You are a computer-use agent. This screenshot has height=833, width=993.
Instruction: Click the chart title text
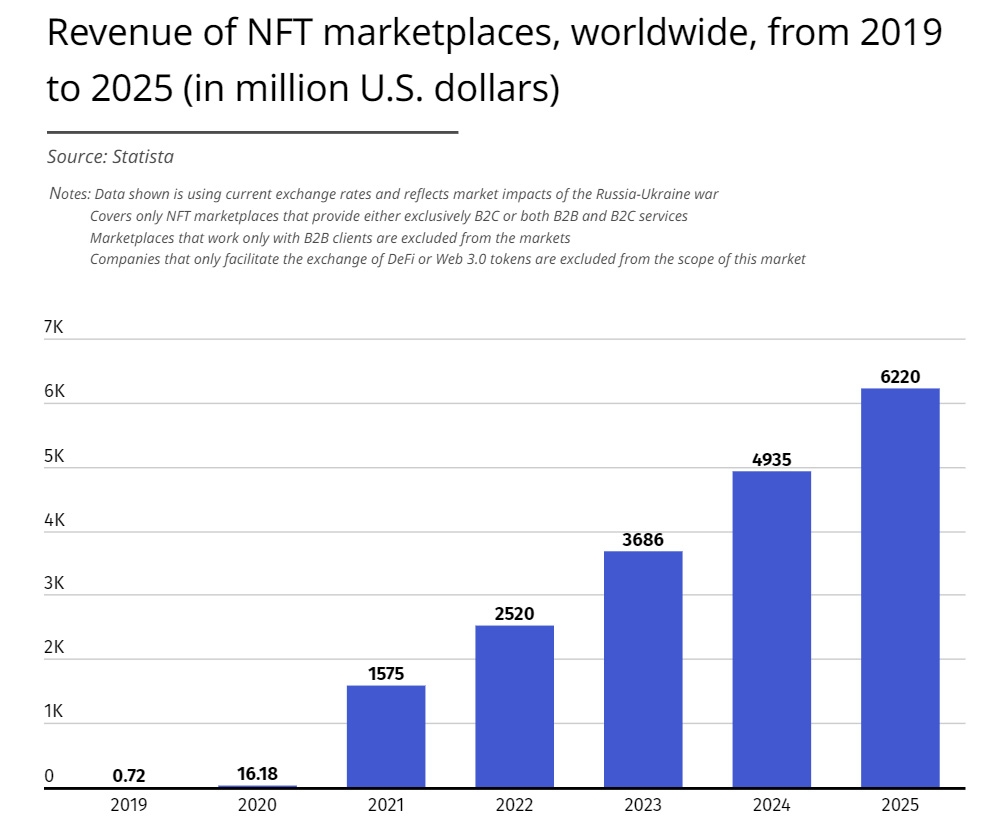(494, 61)
